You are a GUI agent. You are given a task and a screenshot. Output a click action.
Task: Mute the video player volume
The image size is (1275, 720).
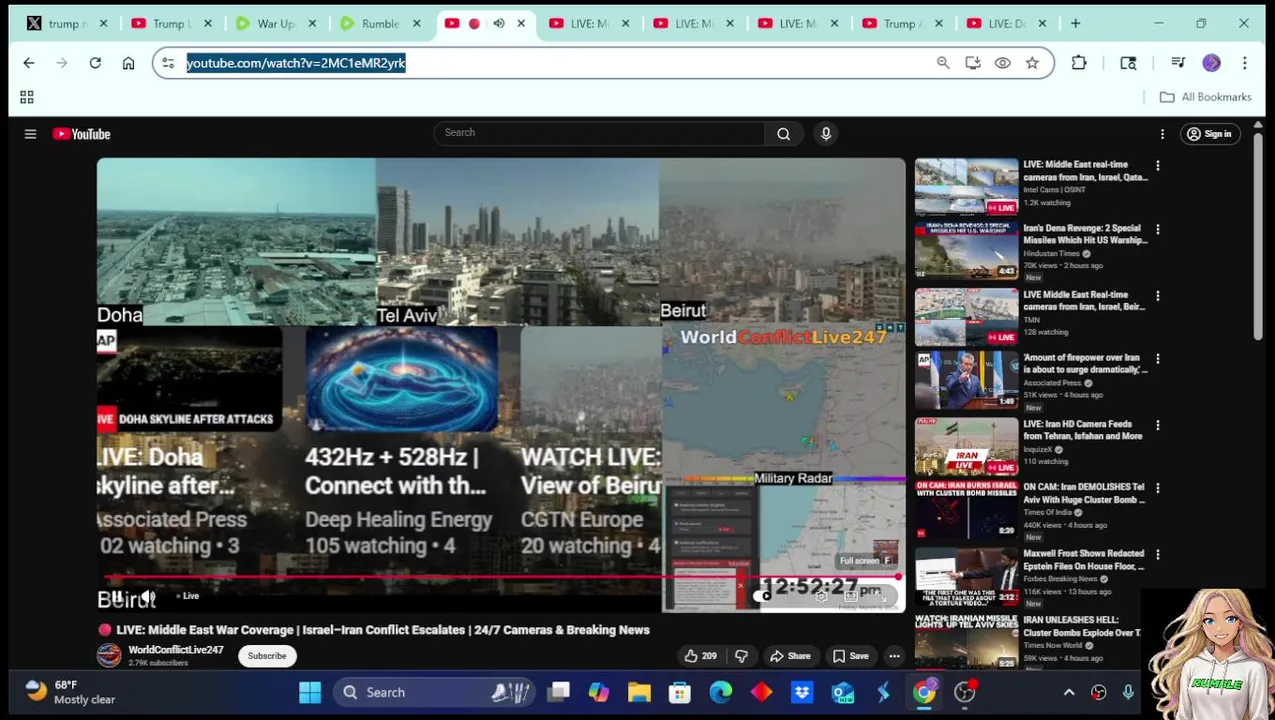tap(148, 597)
